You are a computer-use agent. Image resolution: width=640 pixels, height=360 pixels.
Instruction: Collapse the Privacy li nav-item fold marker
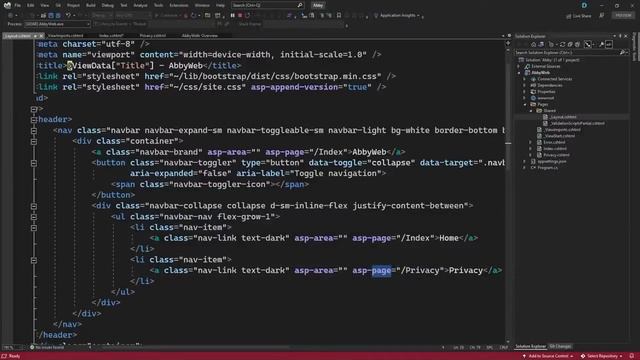[34, 260]
